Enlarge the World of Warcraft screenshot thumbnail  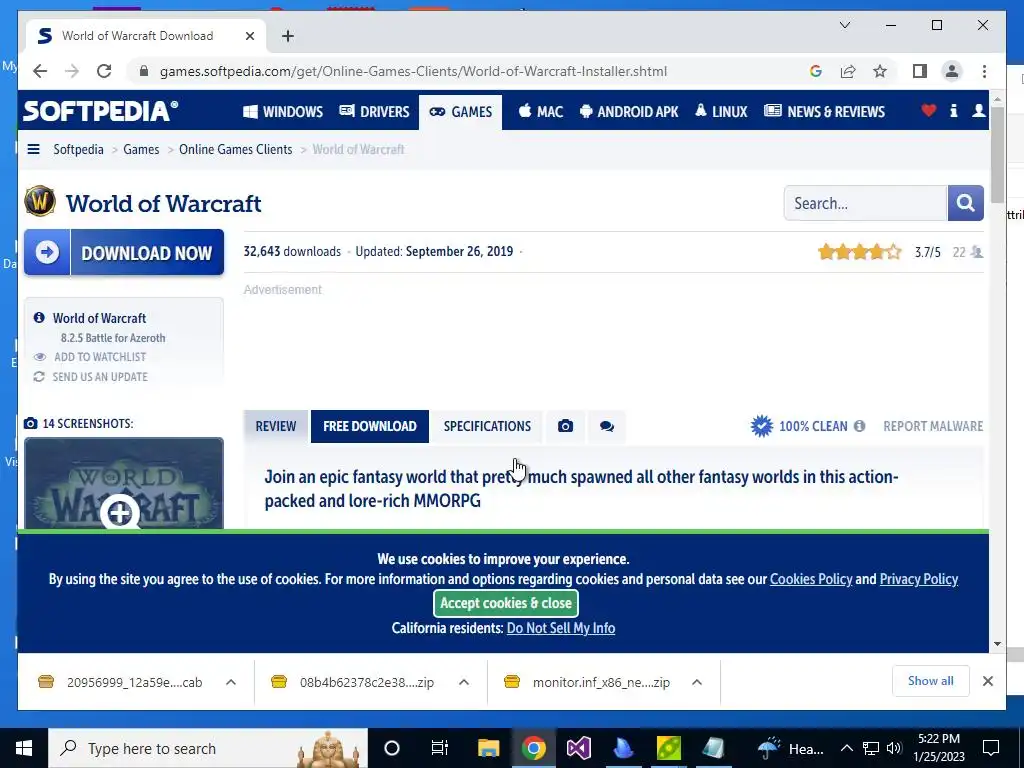tap(124, 485)
